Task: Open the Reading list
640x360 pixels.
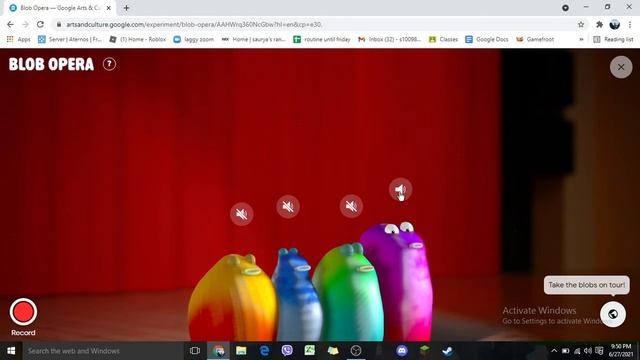Action: [613, 39]
